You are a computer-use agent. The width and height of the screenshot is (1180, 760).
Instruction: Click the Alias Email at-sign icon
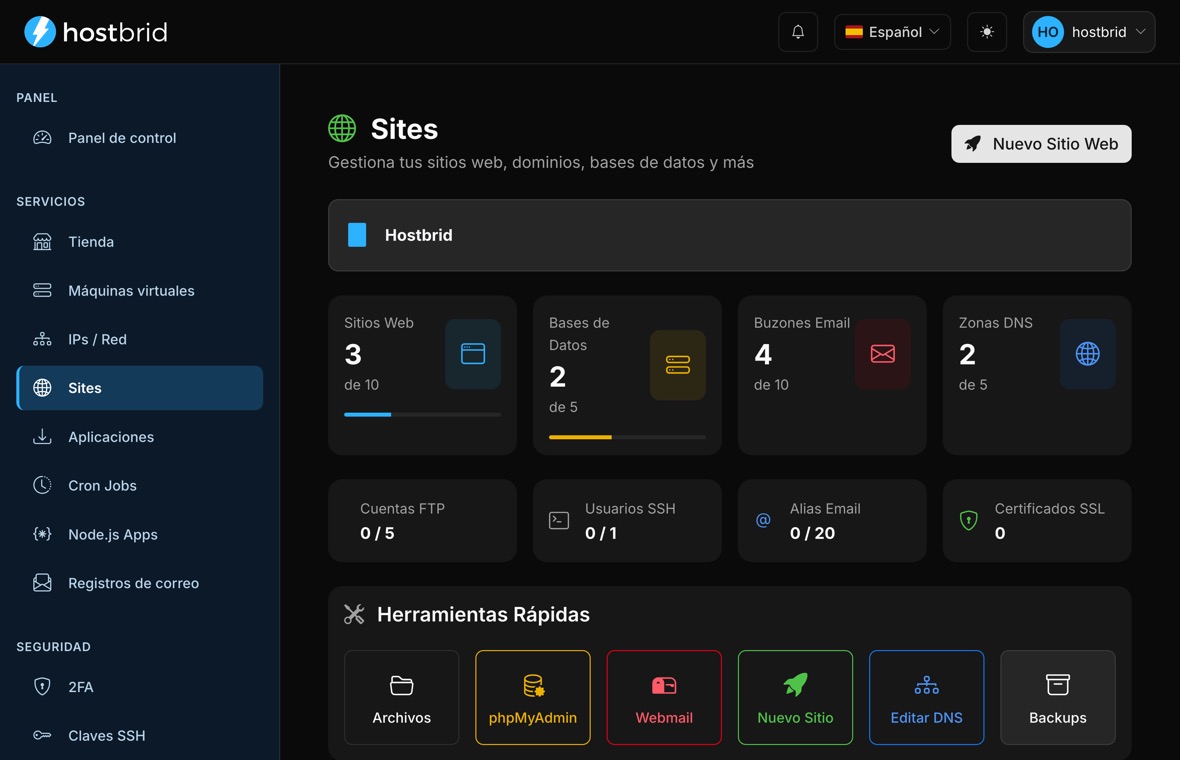click(763, 520)
